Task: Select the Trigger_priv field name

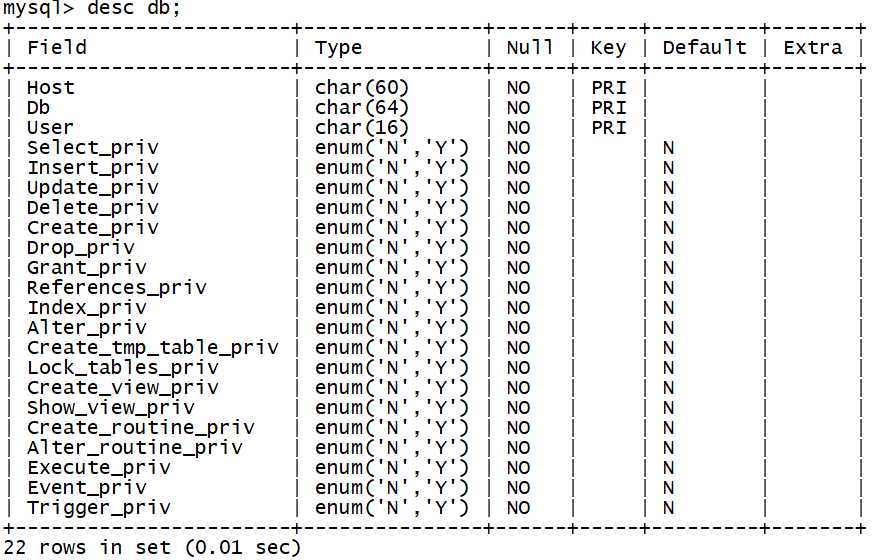Action: click(99, 508)
